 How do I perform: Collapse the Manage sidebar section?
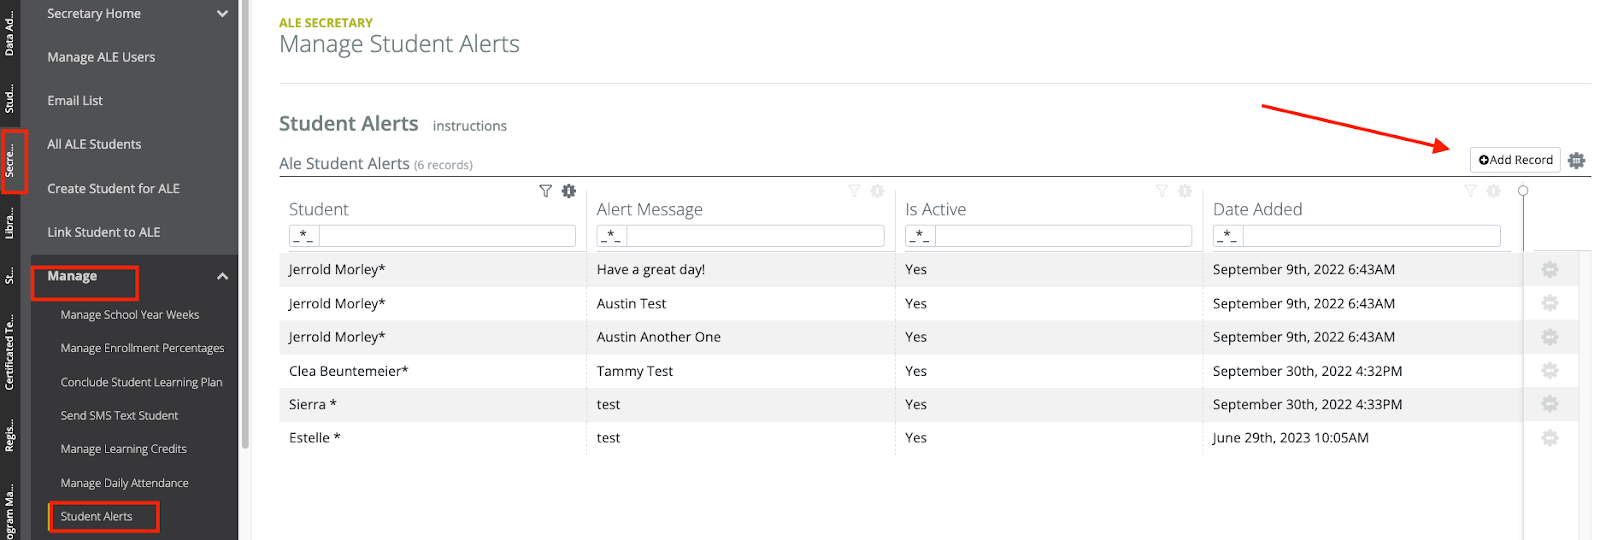coord(222,276)
